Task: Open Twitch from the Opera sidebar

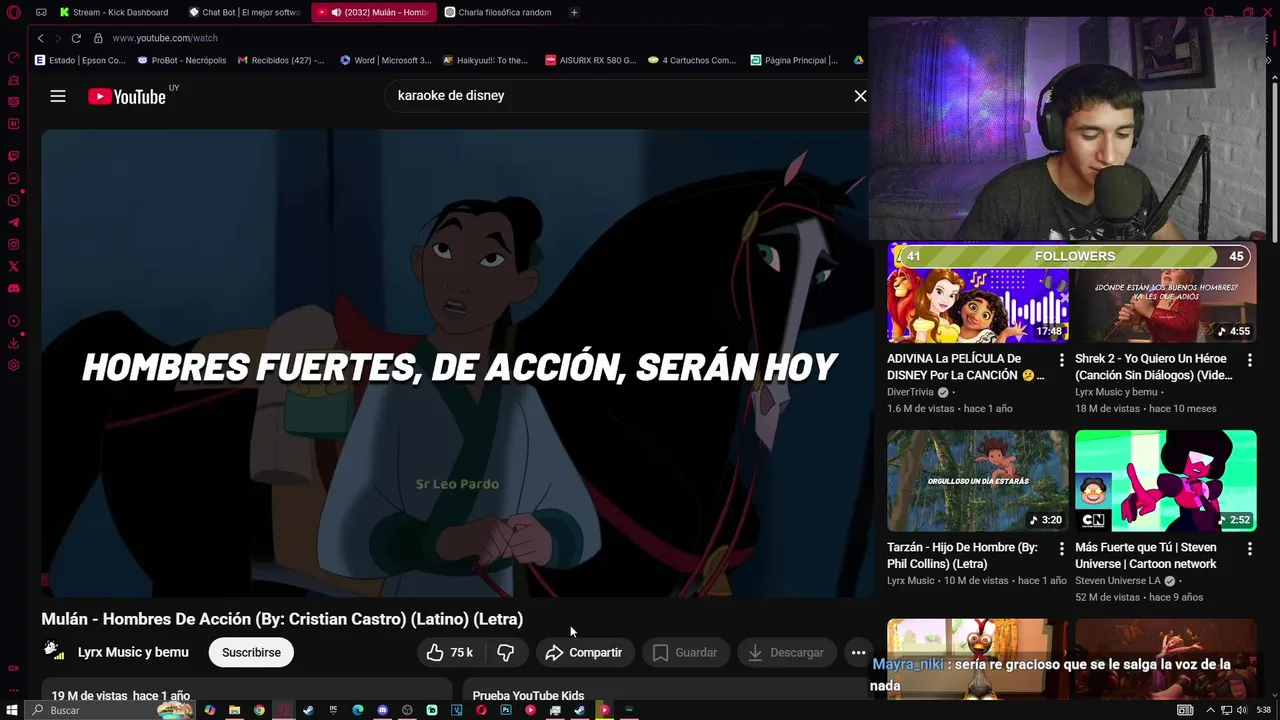Action: pos(14,156)
